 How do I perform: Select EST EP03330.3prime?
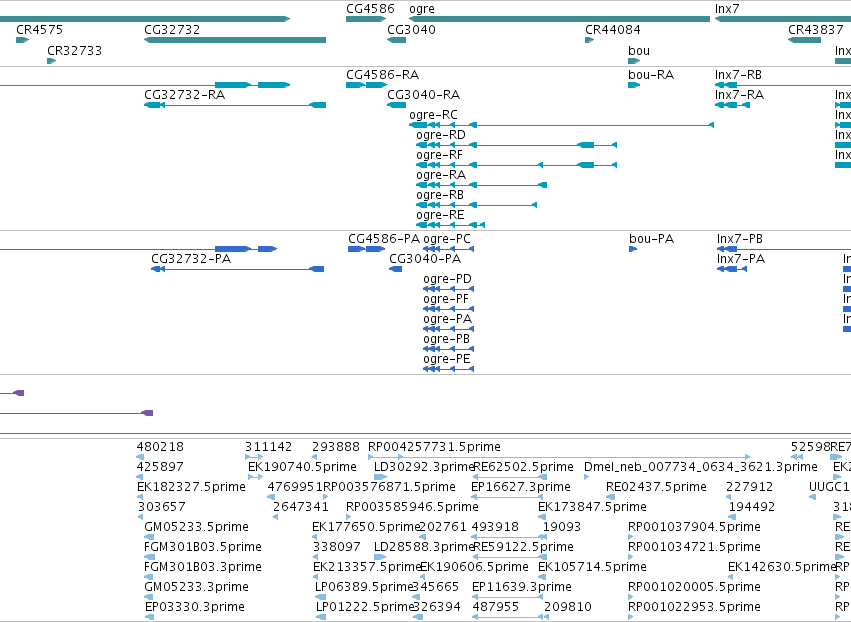coord(194,607)
